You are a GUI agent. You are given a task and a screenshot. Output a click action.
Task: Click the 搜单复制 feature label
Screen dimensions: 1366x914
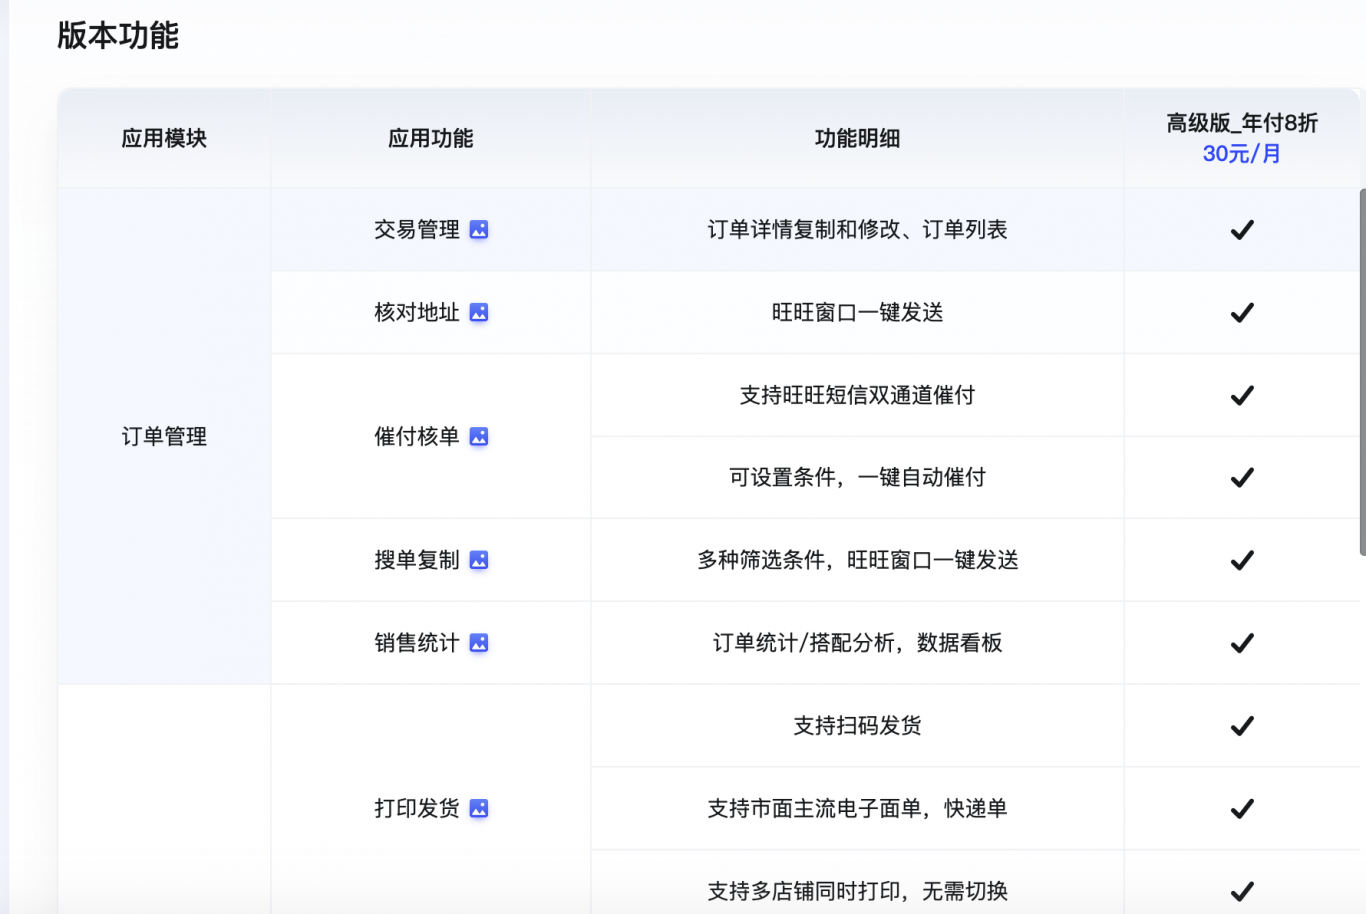417,560
